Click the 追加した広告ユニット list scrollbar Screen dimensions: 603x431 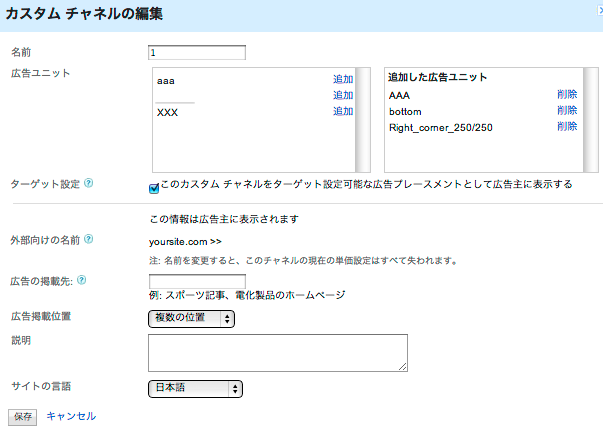(x=591, y=120)
